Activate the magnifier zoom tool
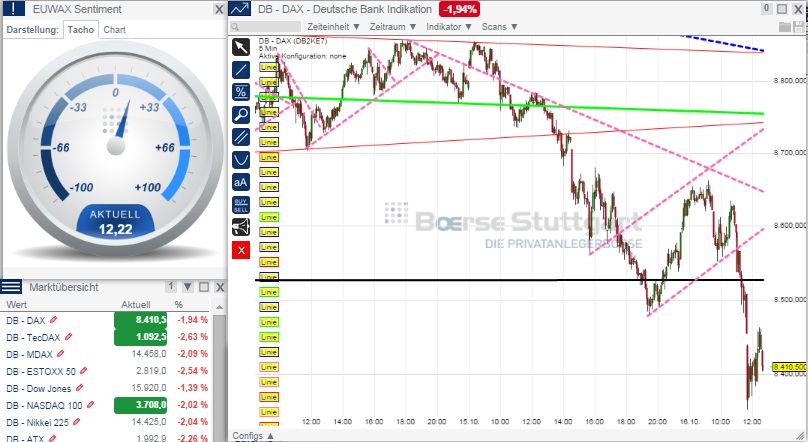This screenshot has width=808, height=442. (x=241, y=114)
